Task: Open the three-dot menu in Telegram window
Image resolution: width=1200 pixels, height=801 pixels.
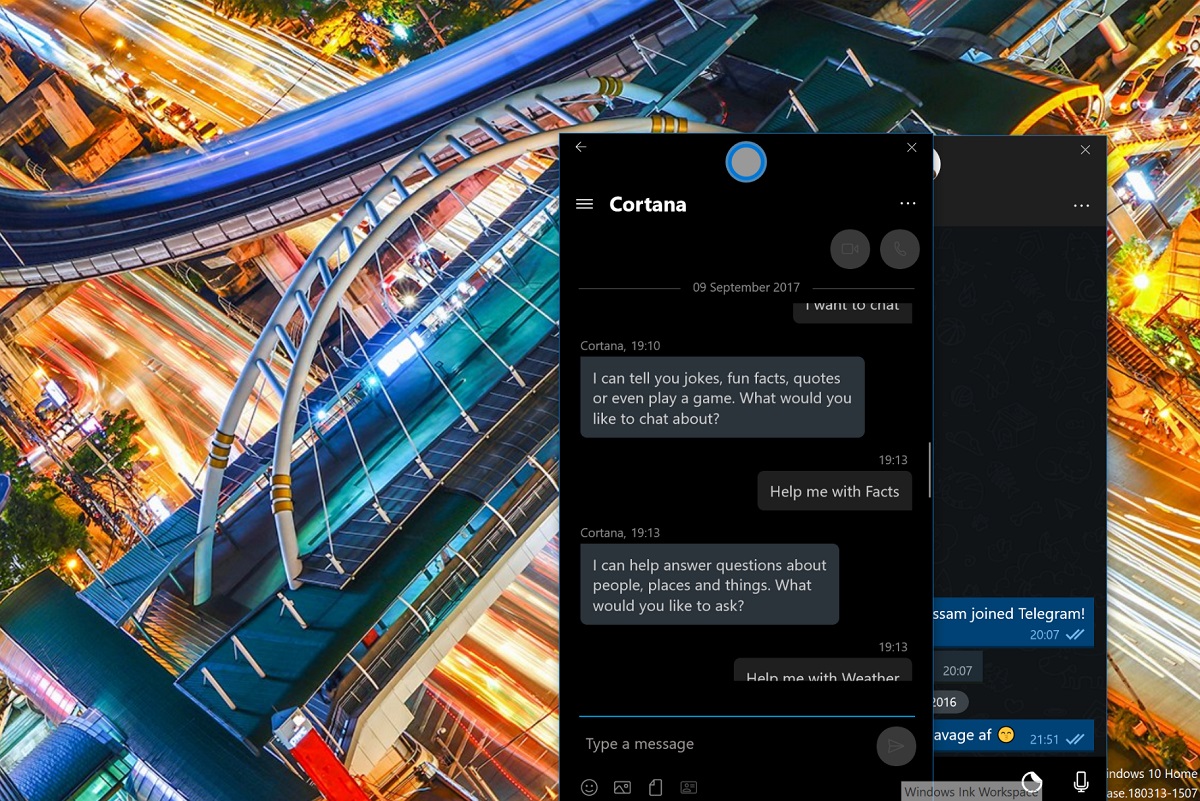Action: (x=1081, y=206)
